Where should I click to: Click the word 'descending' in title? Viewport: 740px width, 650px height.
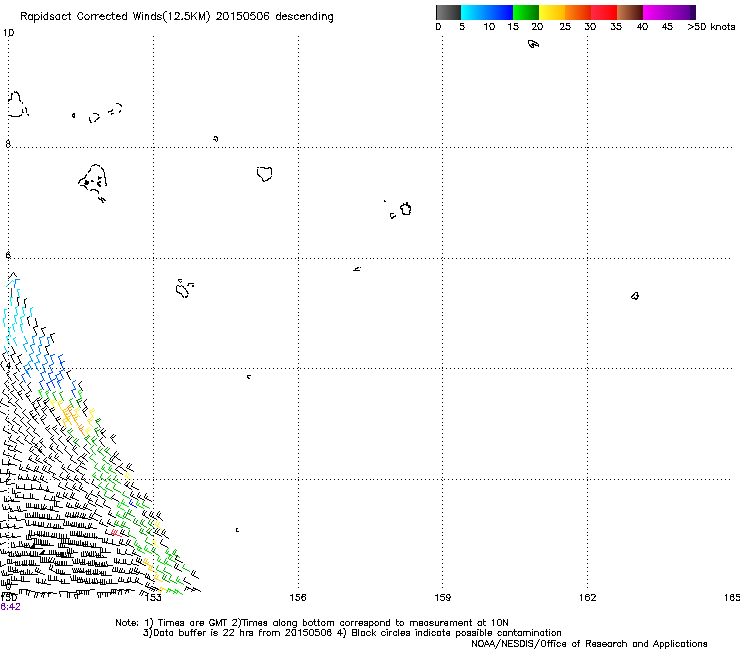pos(304,17)
